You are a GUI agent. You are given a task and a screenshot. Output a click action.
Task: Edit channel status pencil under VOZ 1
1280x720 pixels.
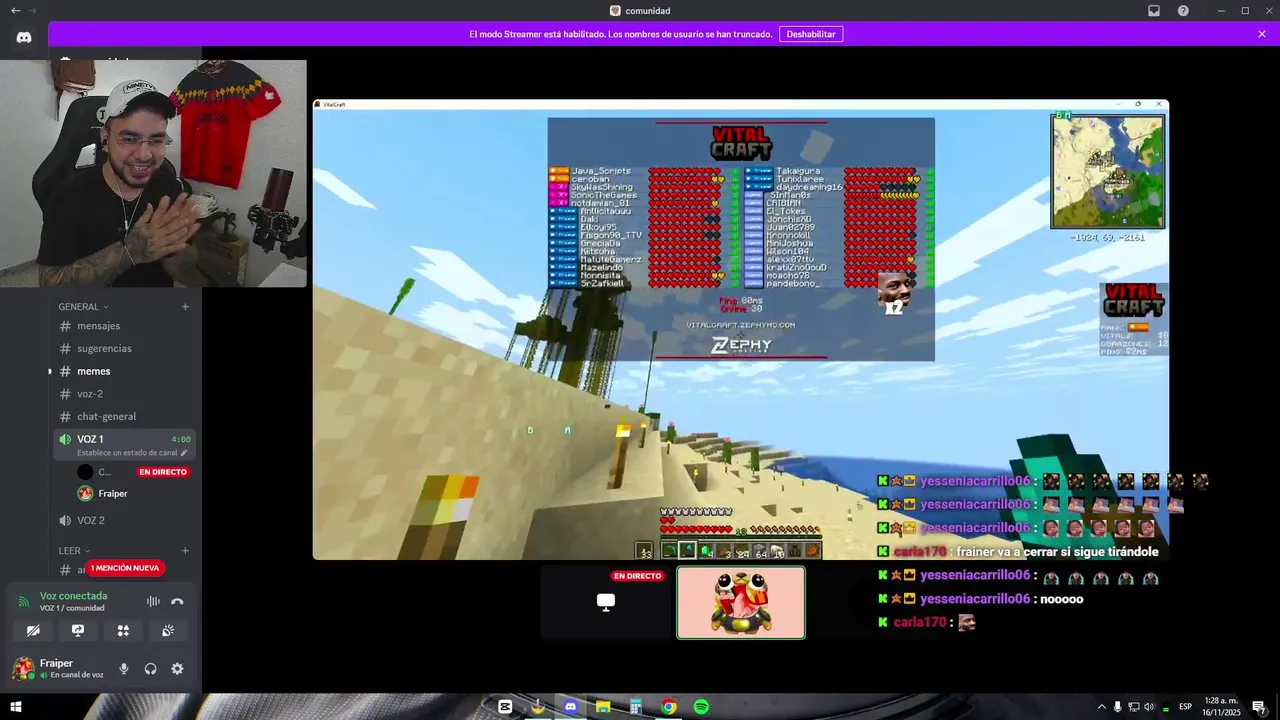click(x=184, y=453)
